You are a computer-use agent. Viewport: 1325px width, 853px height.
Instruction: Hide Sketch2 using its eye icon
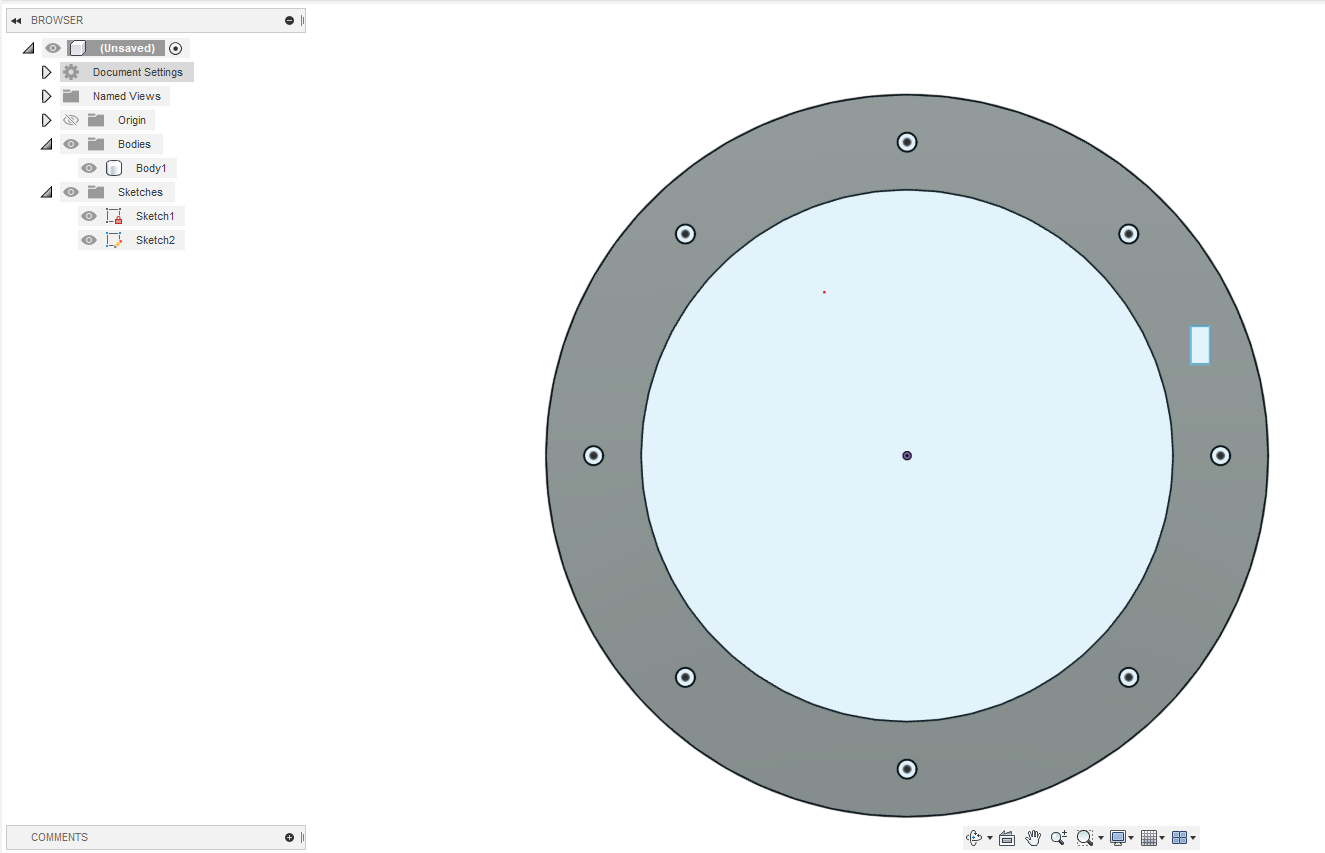pyautogui.click(x=89, y=240)
